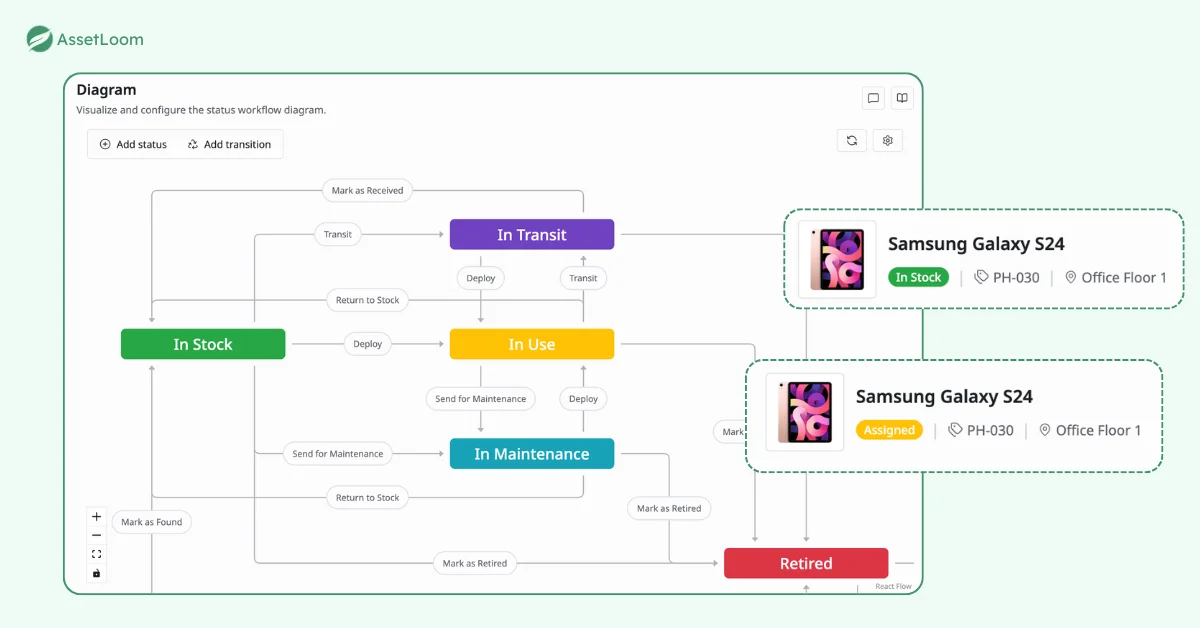
Task: Click Office Floor 1 text on In Stock card
Action: point(1124,278)
